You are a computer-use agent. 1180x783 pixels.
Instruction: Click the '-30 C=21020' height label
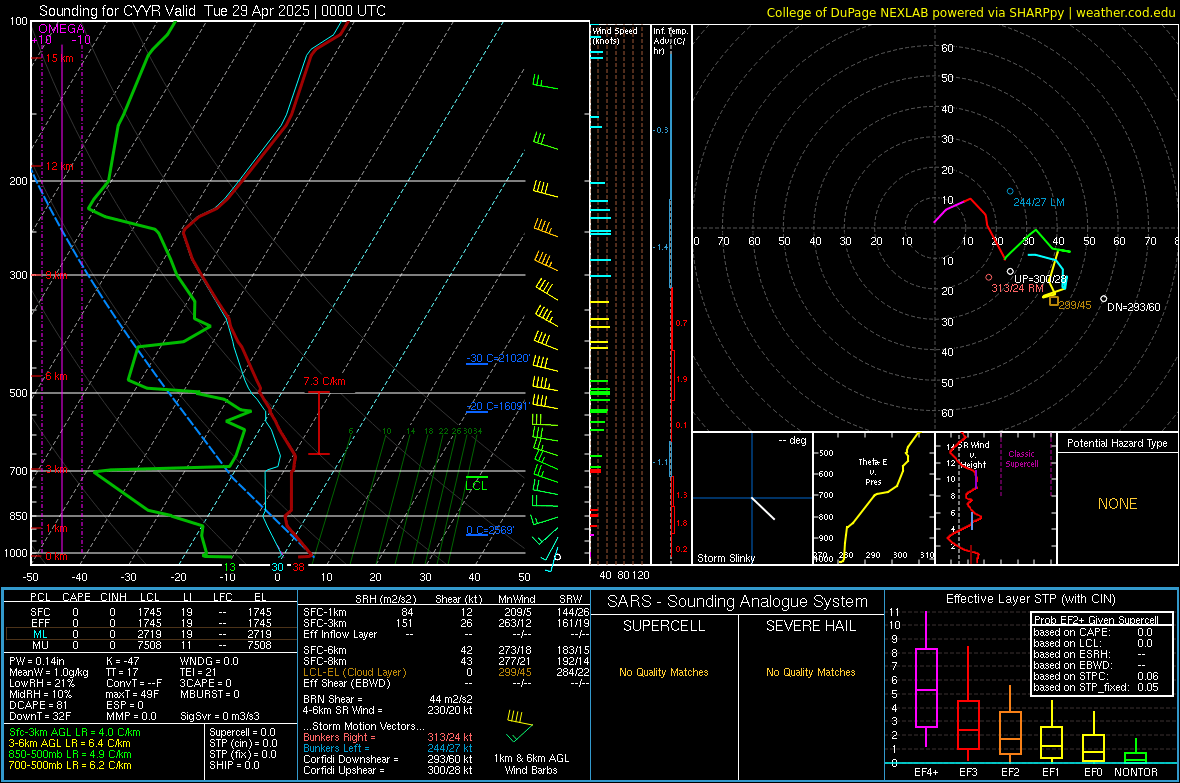click(x=498, y=358)
